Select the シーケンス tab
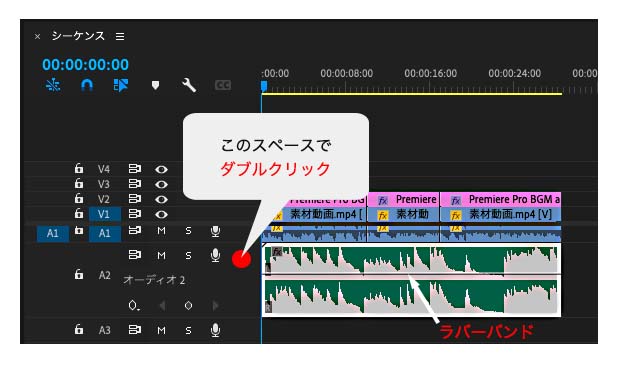 (x=78, y=36)
